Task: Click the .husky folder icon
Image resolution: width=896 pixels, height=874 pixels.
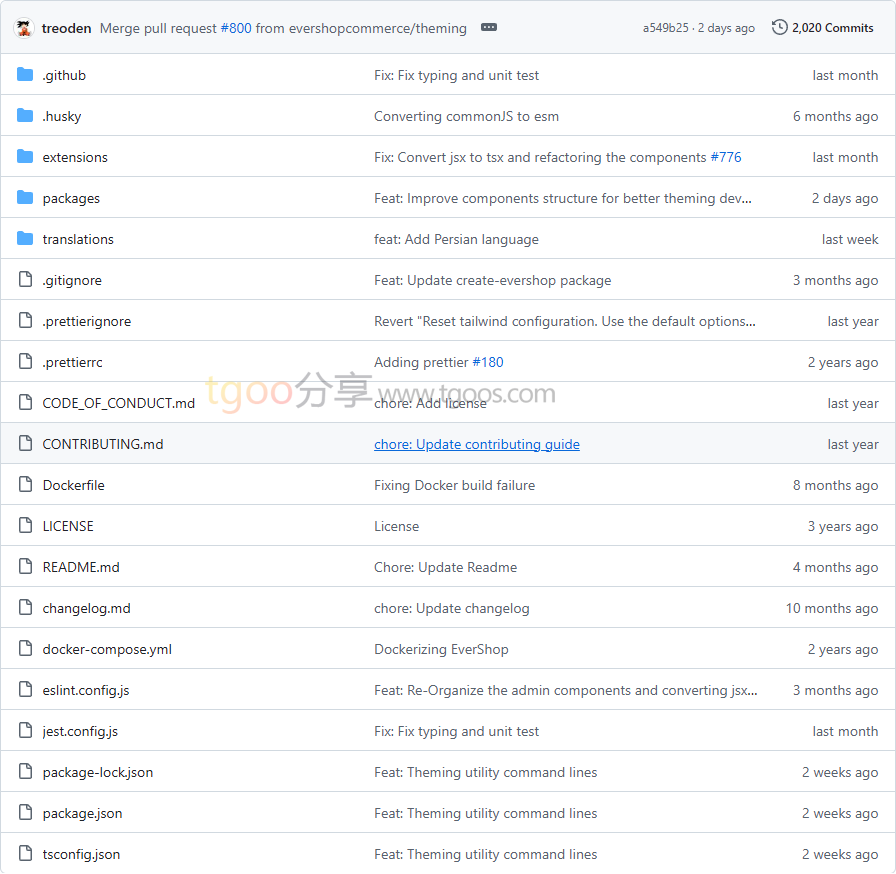Action: click(x=25, y=116)
